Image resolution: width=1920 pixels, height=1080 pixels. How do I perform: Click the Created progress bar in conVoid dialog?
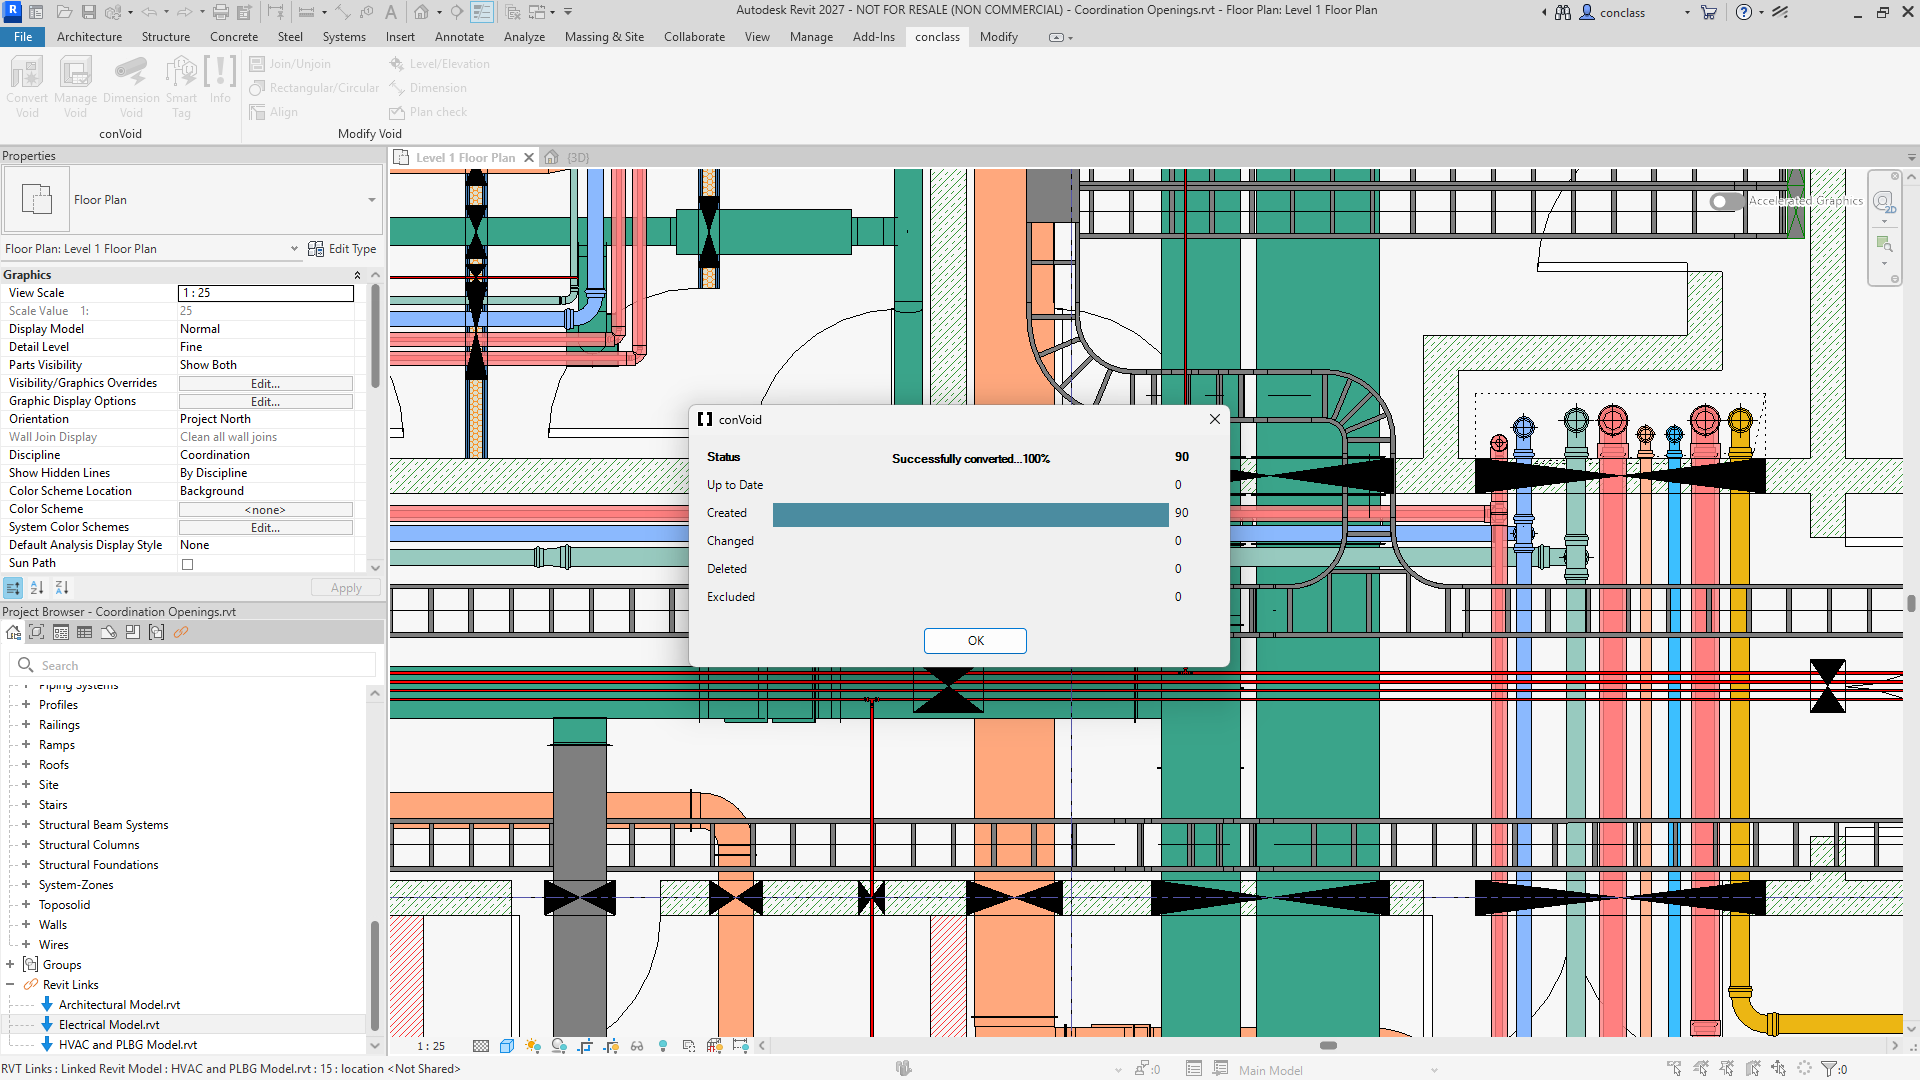tap(970, 514)
